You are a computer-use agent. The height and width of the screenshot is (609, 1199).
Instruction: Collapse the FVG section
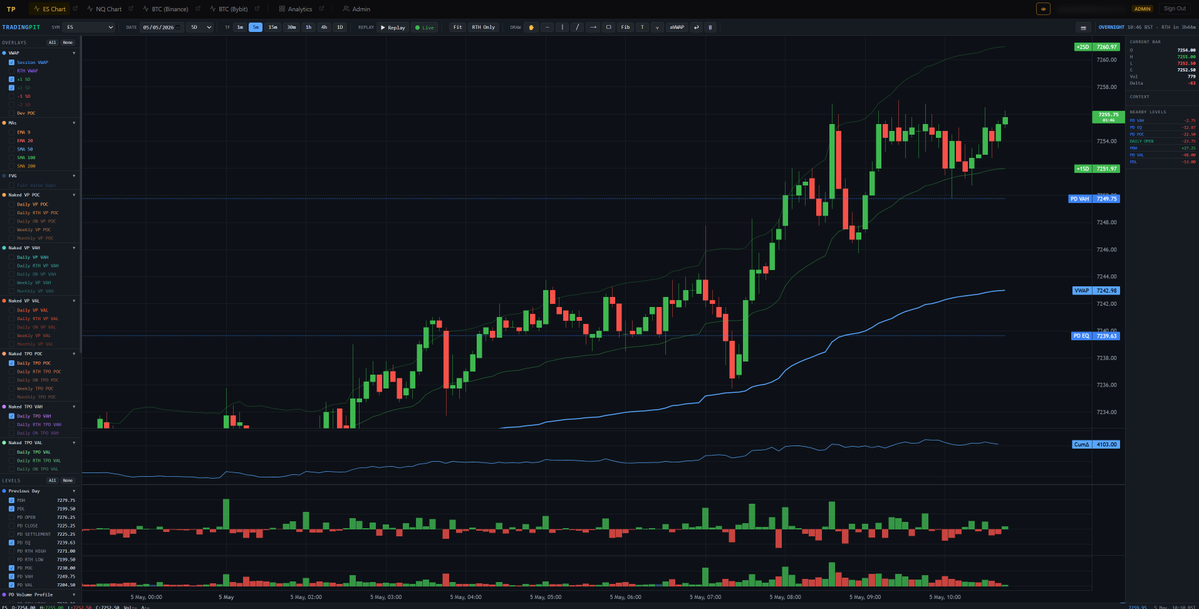pyautogui.click(x=74, y=176)
